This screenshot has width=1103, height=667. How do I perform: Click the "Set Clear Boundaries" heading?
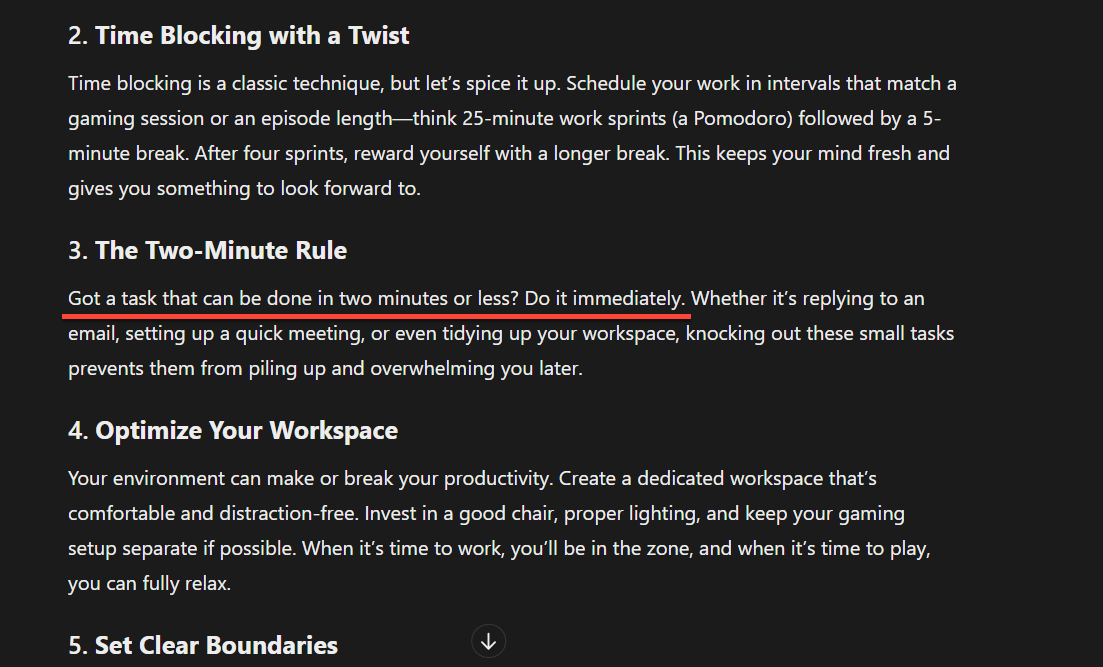(216, 645)
